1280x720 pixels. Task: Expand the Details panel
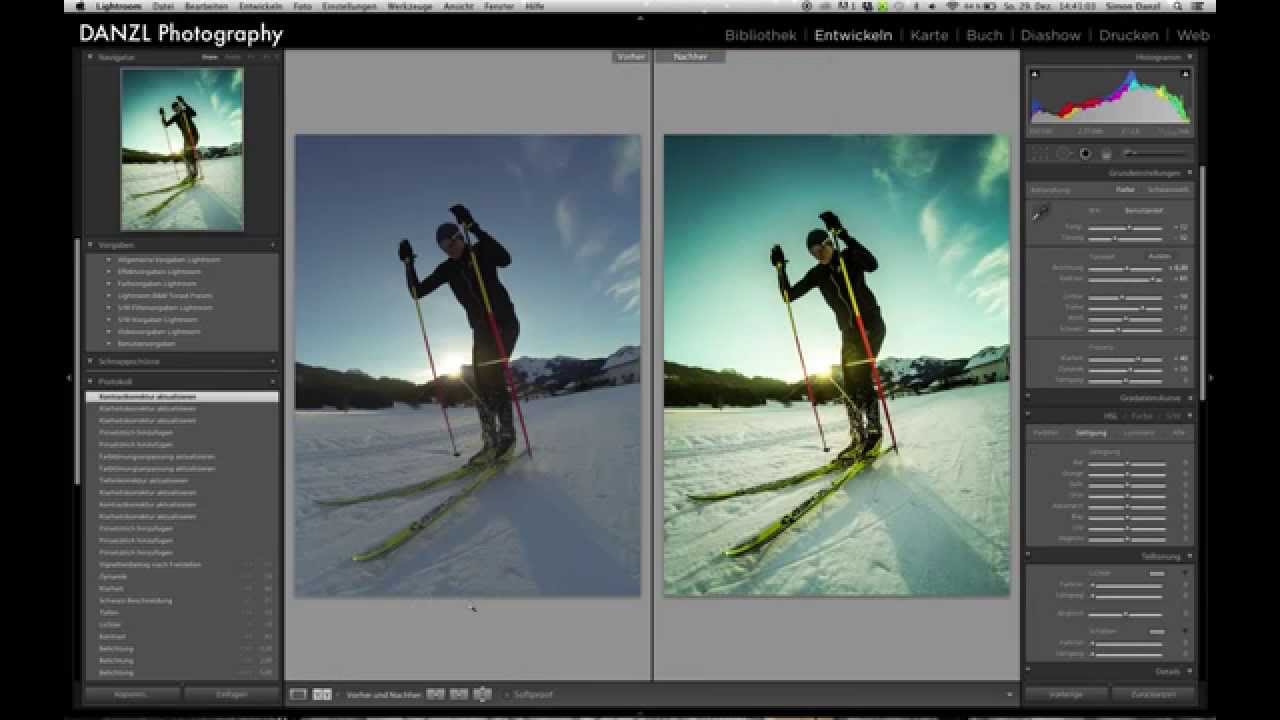coord(1189,671)
